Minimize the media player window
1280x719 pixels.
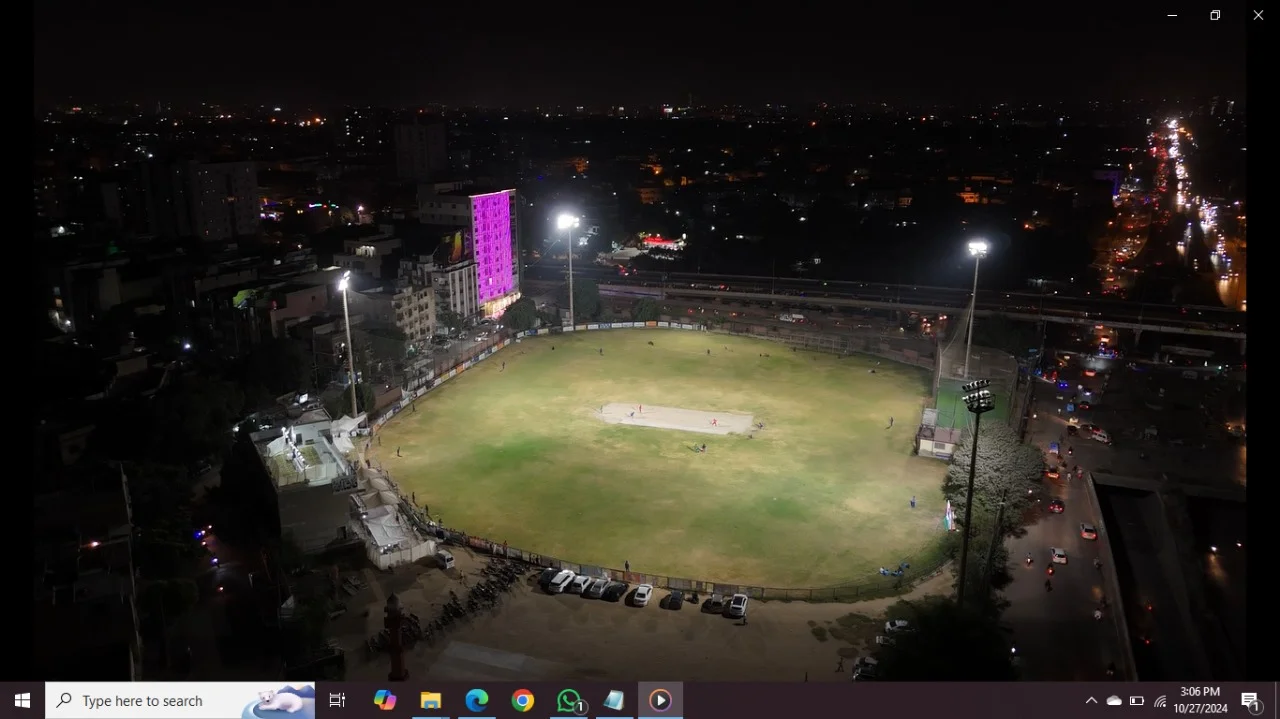[1172, 15]
